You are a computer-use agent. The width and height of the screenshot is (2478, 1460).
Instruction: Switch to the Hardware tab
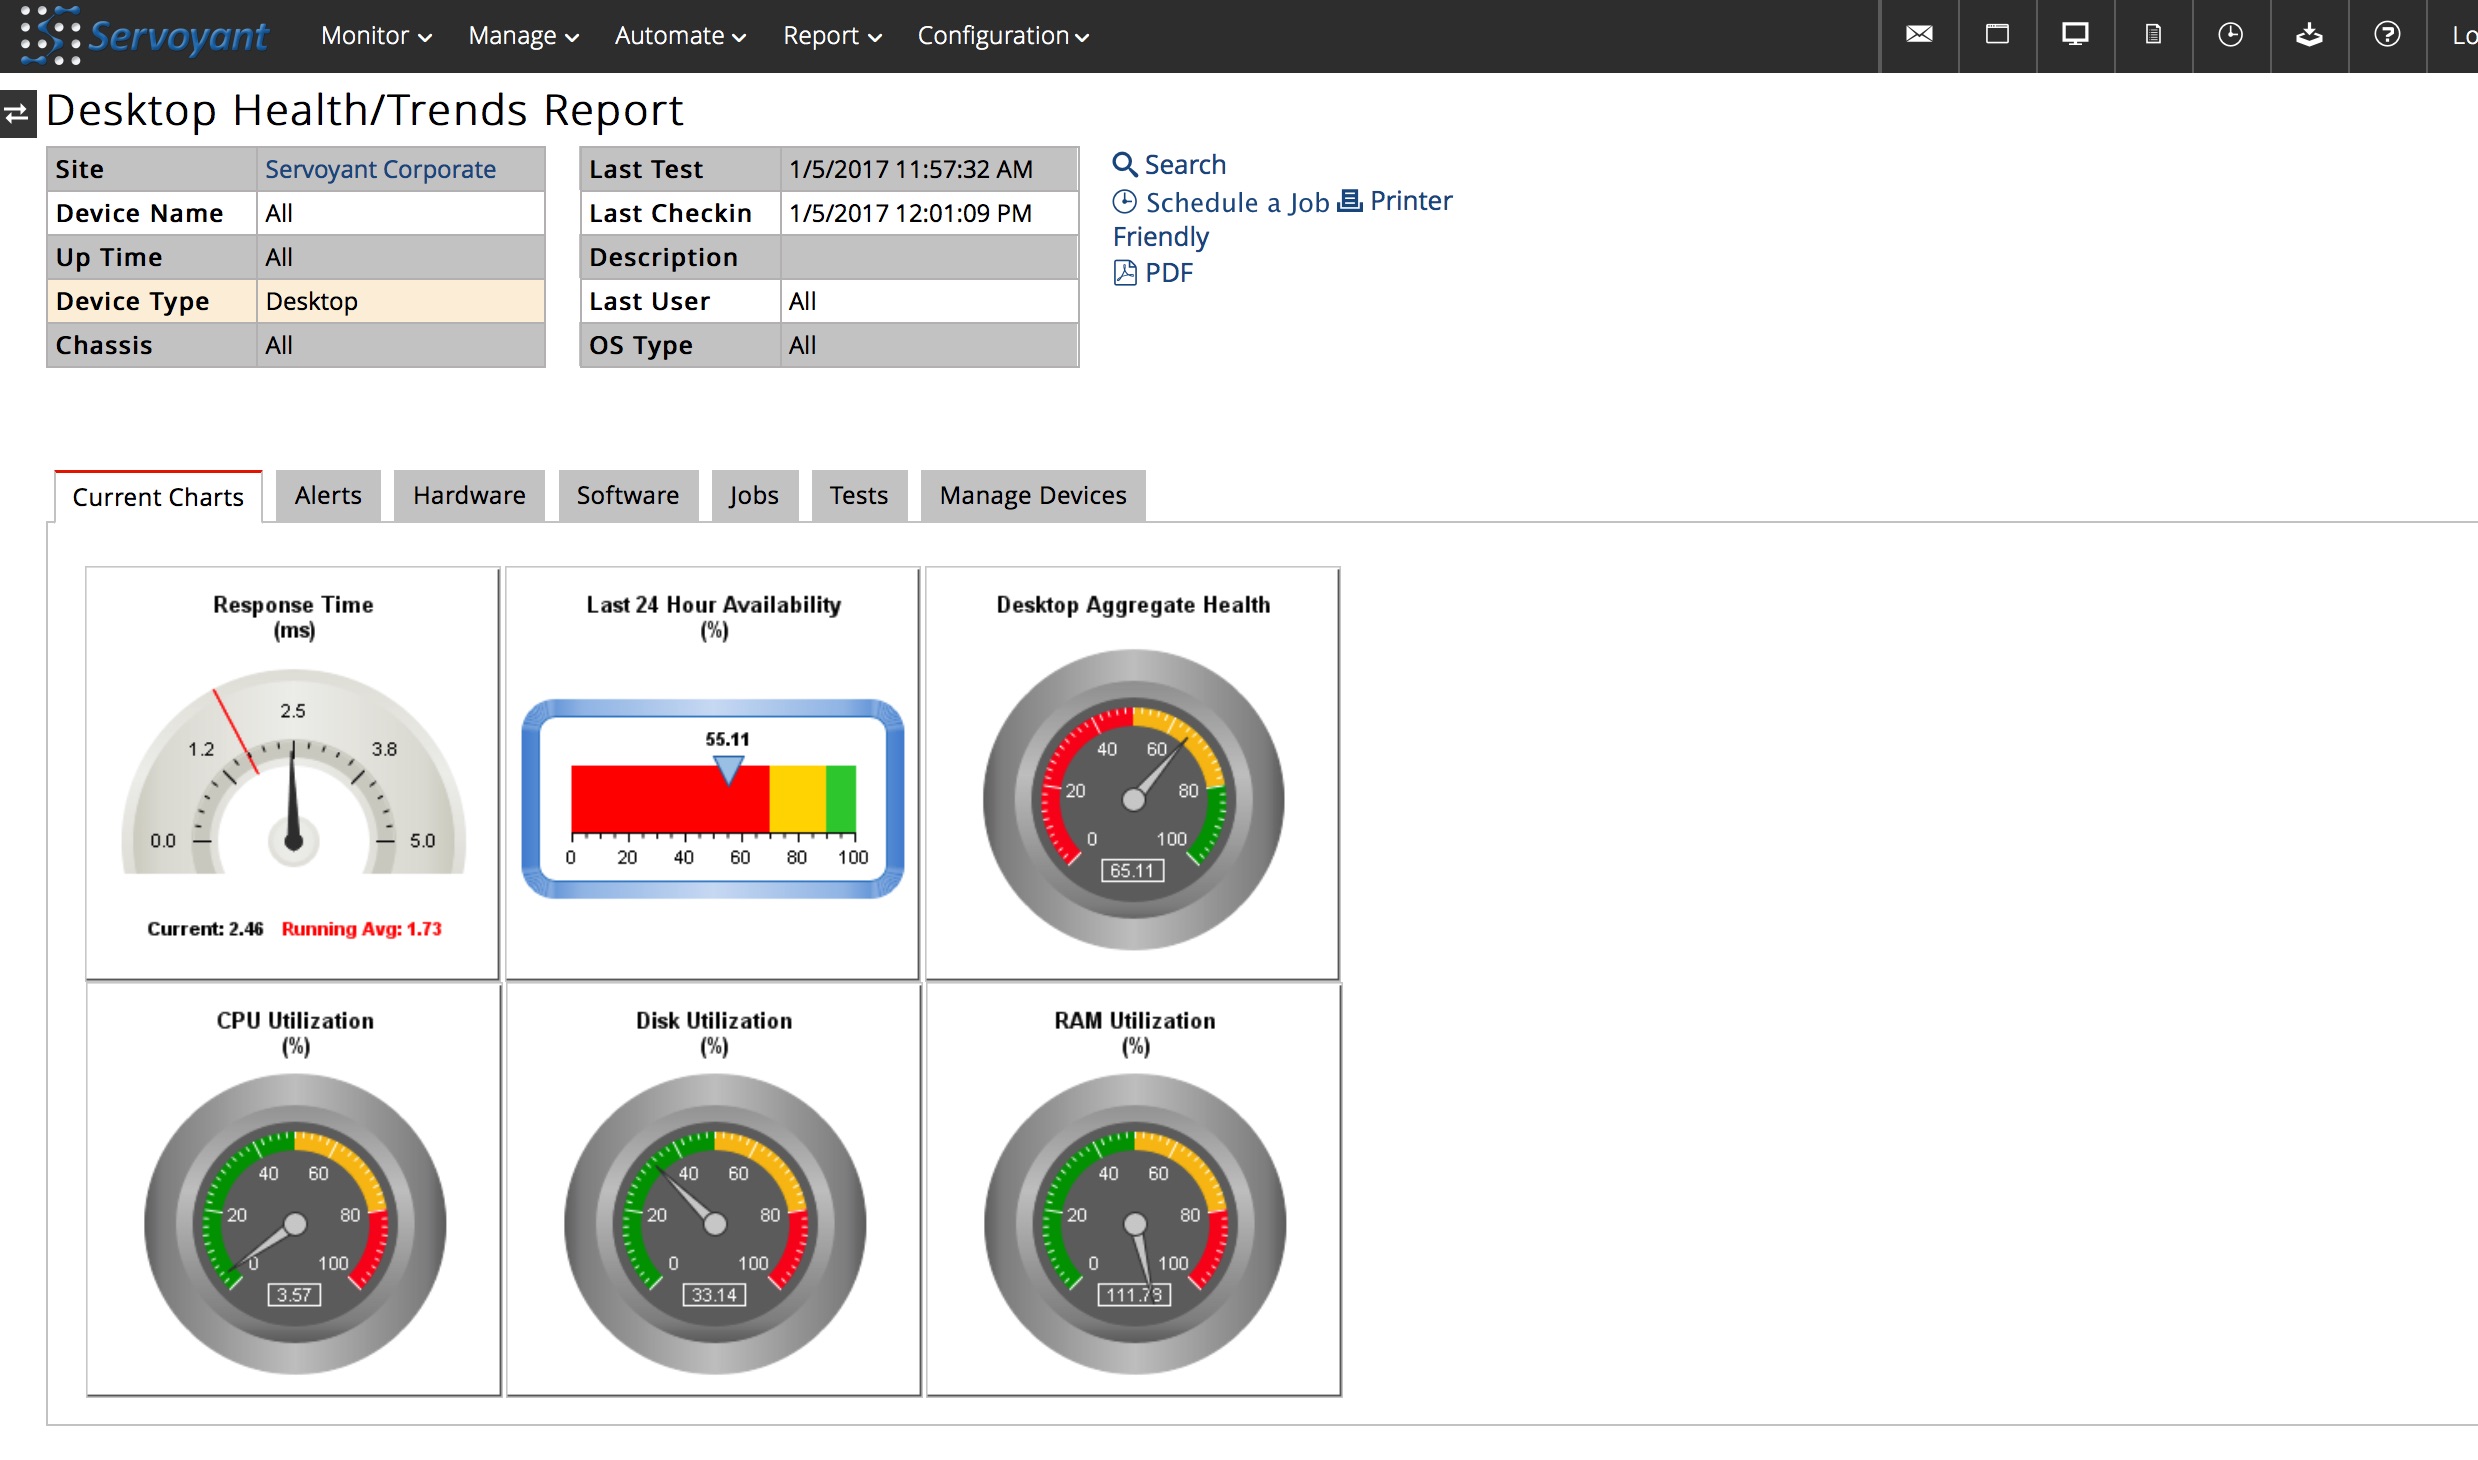point(467,494)
